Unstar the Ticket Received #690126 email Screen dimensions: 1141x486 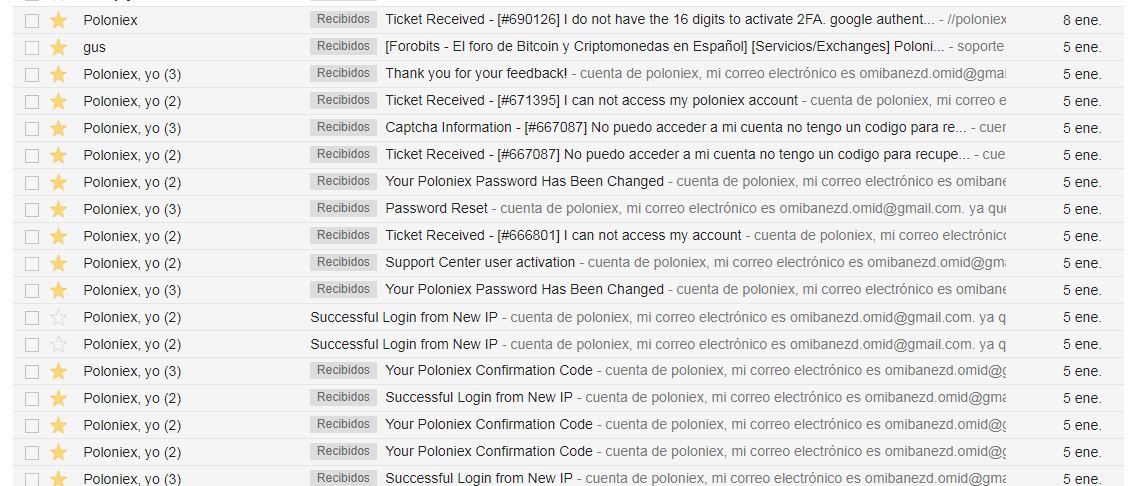point(58,20)
